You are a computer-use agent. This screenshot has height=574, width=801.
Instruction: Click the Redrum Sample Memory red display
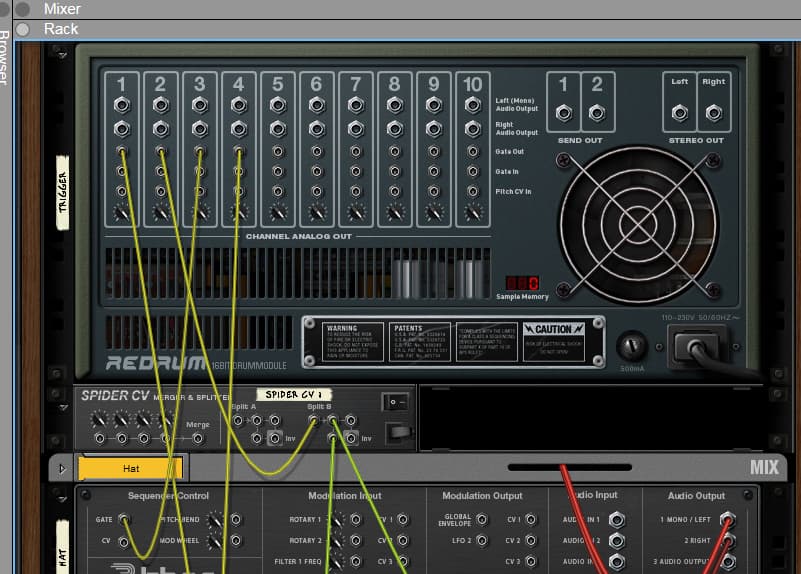pyautogui.click(x=522, y=283)
